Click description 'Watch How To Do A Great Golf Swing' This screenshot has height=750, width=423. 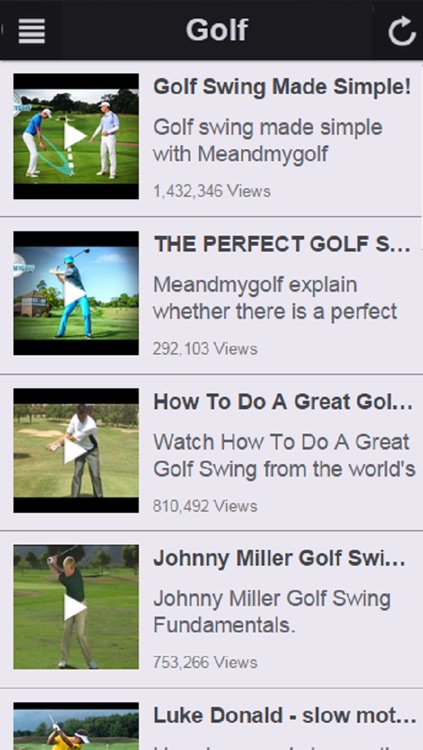coord(284,455)
